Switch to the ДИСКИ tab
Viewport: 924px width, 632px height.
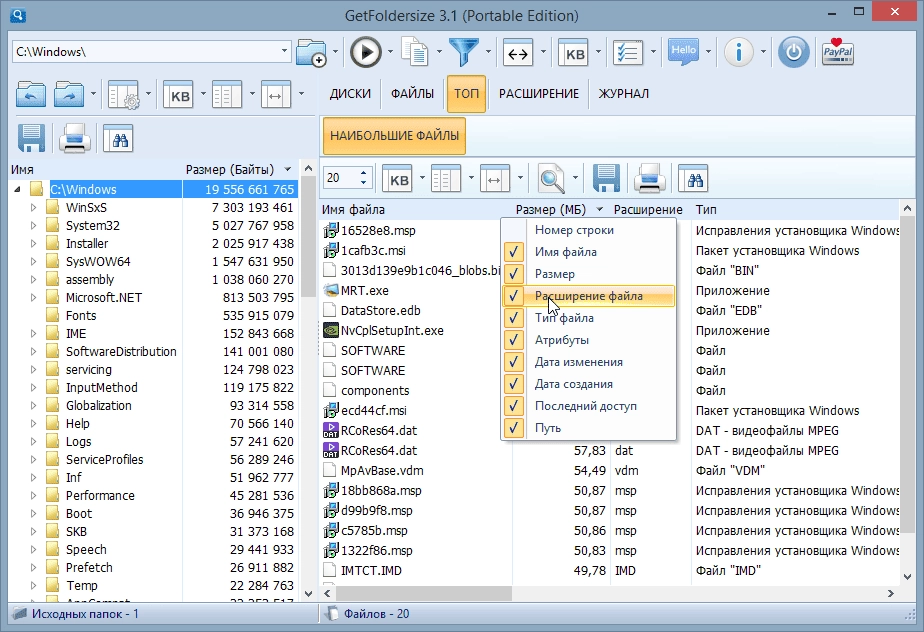pyautogui.click(x=350, y=94)
